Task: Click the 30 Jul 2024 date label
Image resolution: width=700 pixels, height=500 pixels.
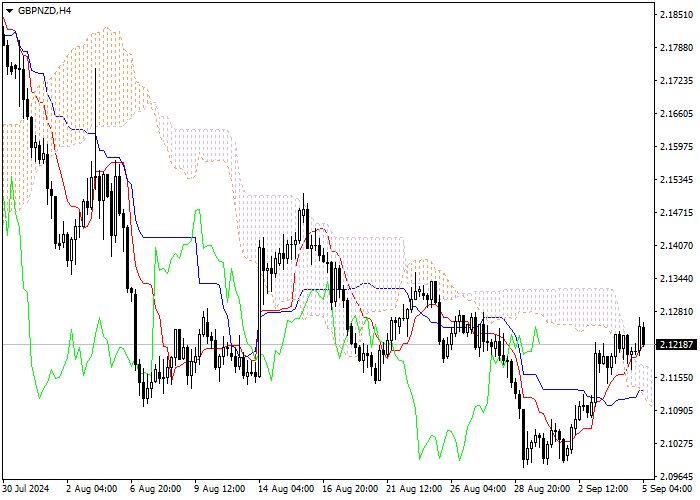Action: pos(26,489)
